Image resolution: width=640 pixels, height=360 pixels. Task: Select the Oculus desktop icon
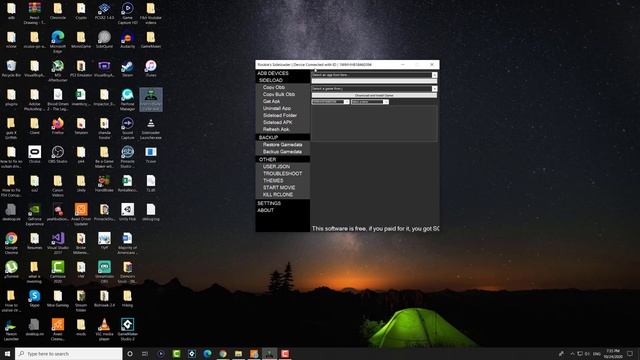pyautogui.click(x=34, y=155)
